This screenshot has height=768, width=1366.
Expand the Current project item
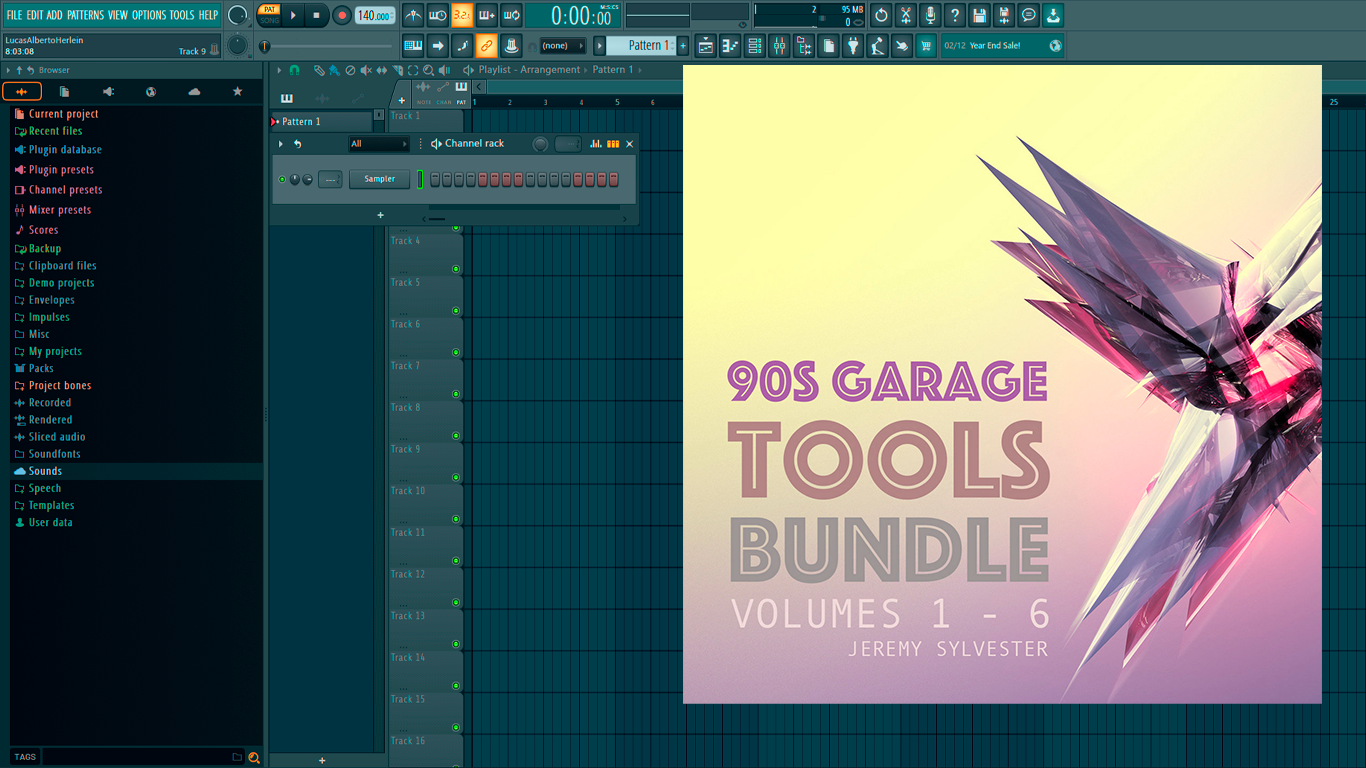[63, 114]
